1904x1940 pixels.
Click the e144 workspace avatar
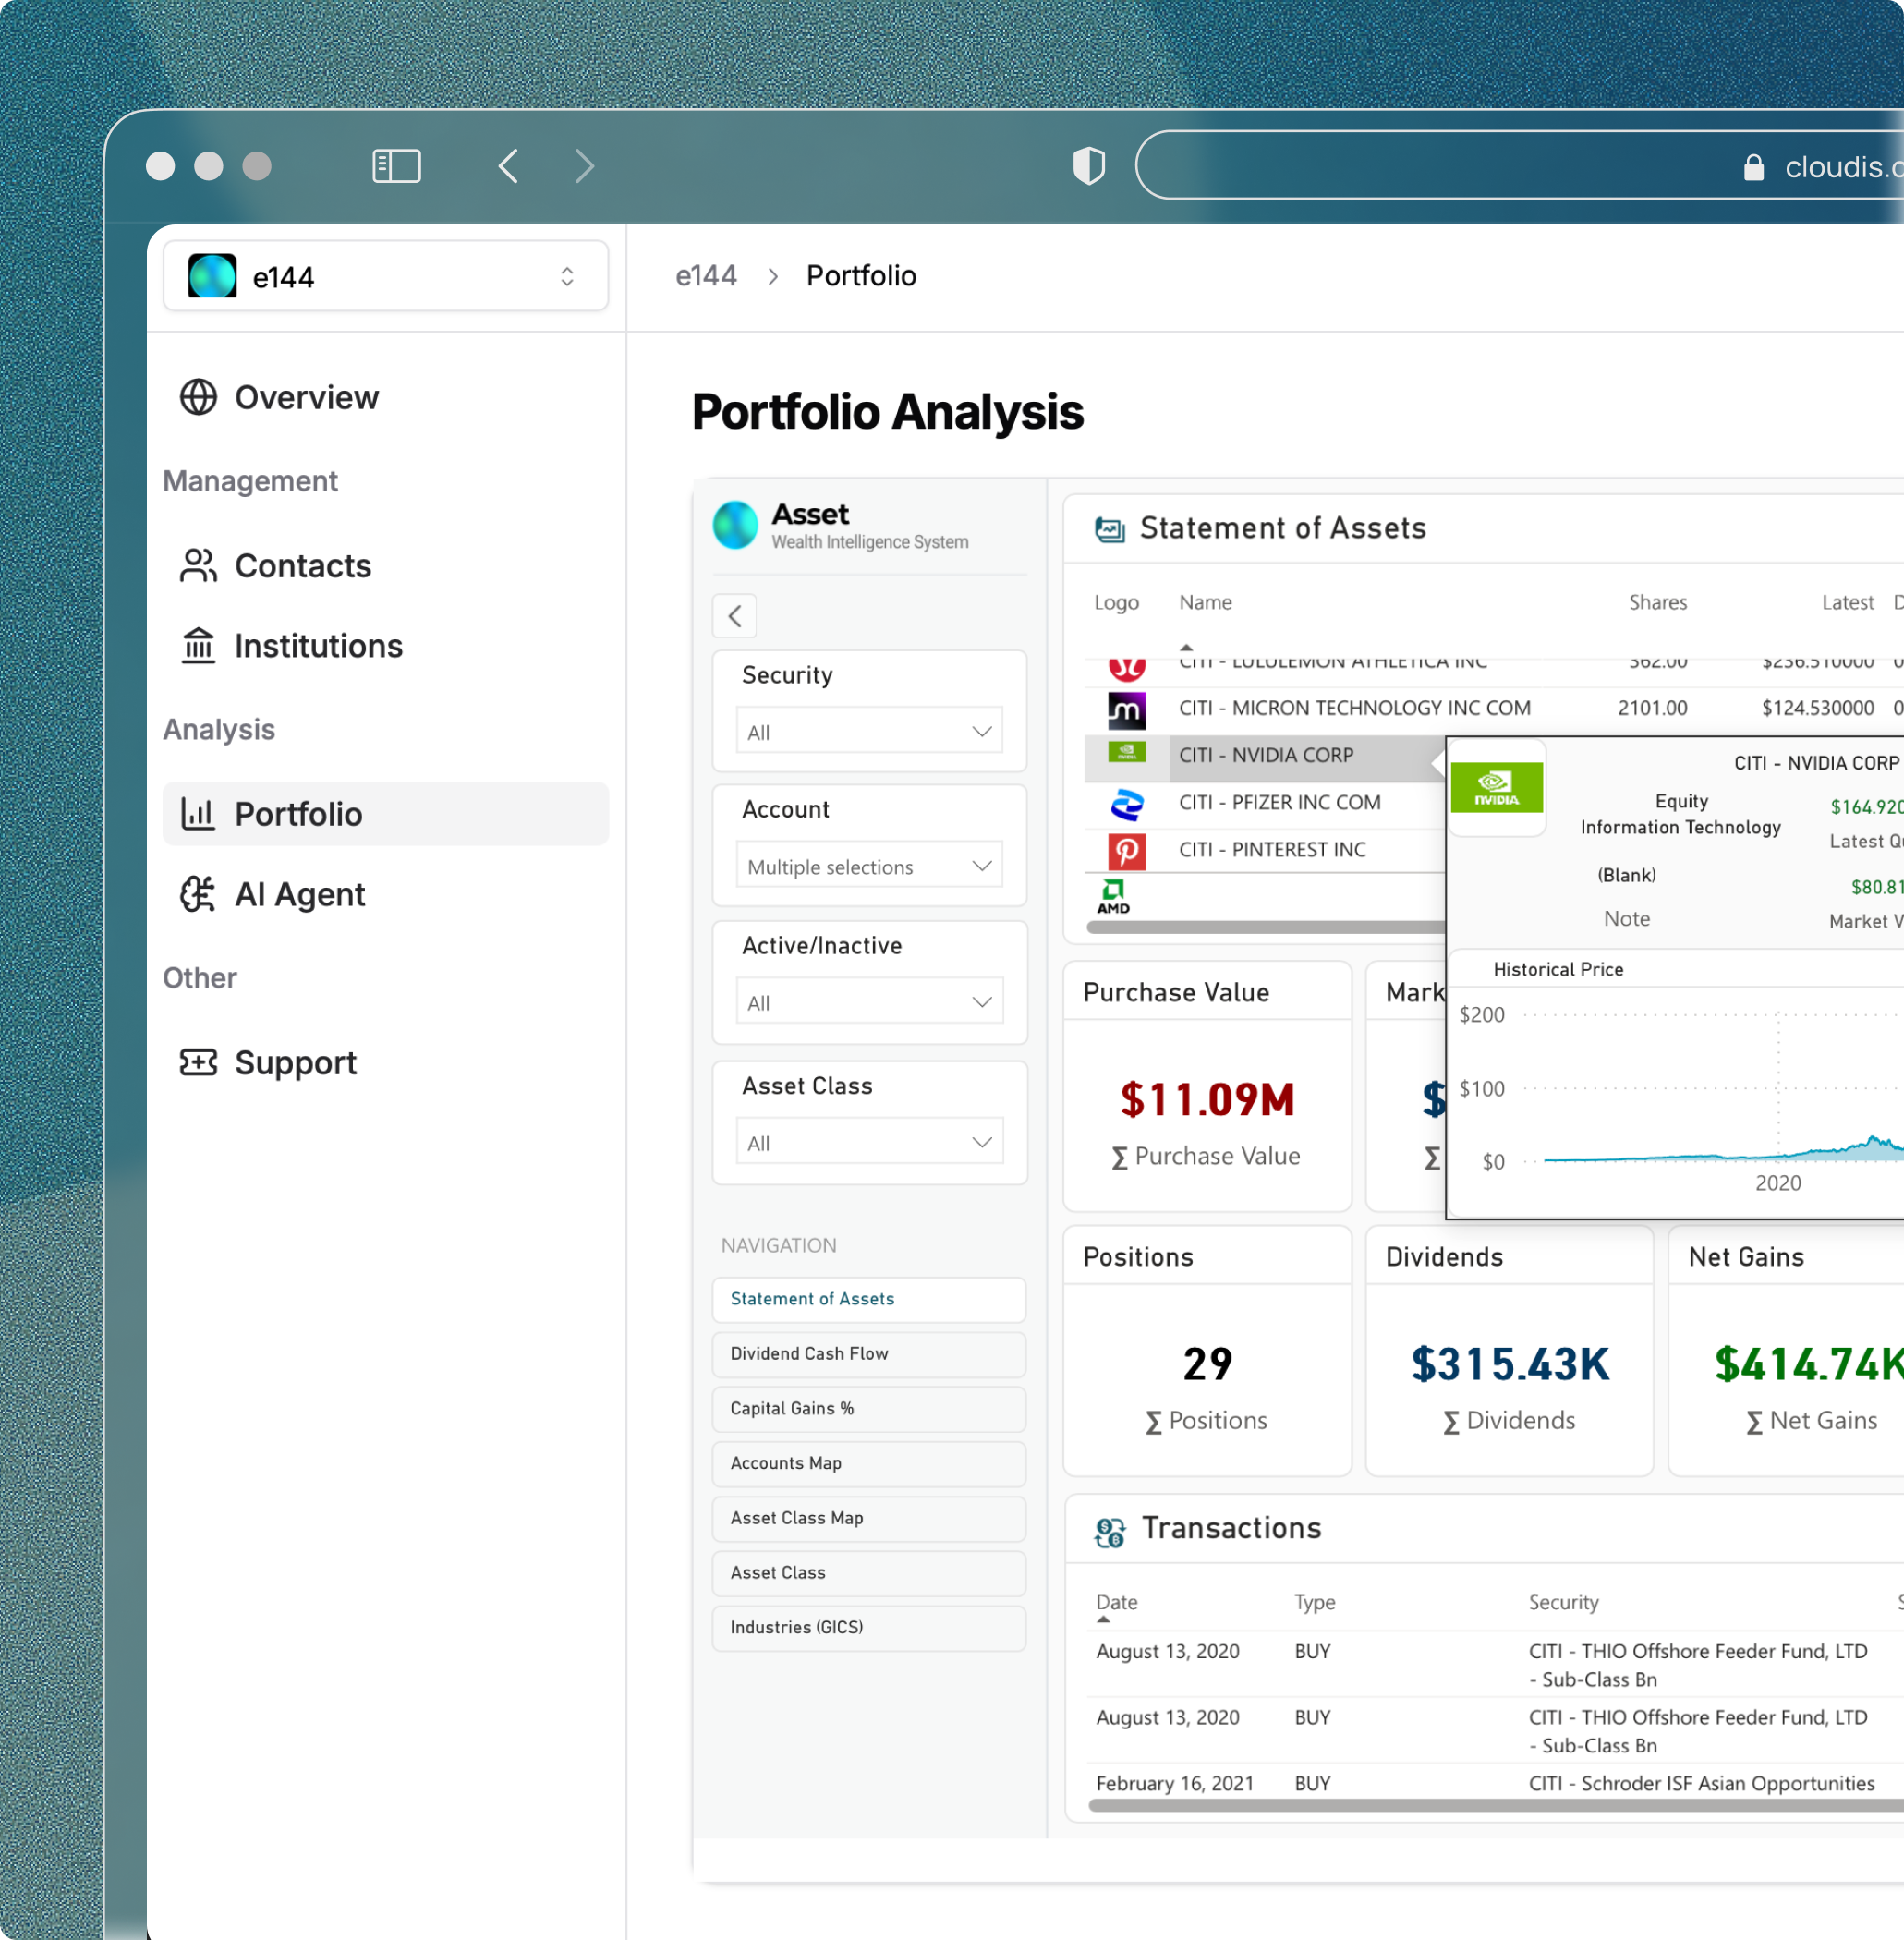213,276
